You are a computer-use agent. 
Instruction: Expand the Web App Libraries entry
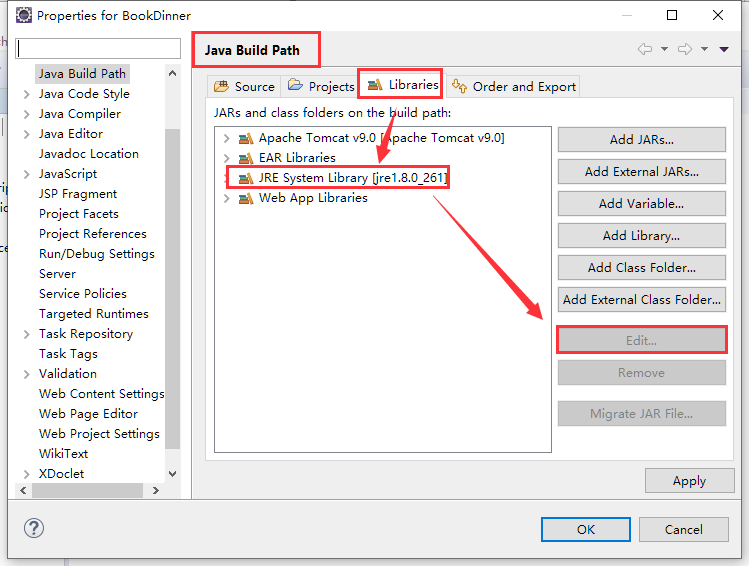[x=226, y=198]
